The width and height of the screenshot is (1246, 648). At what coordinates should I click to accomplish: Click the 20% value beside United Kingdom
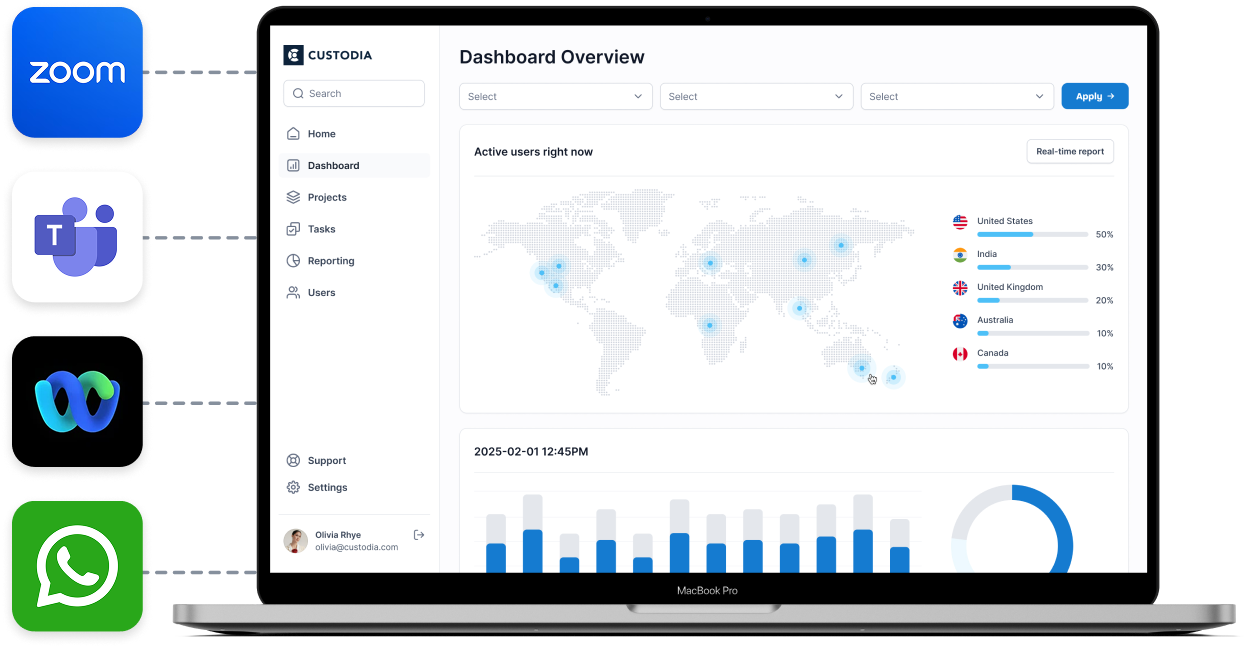[1104, 300]
